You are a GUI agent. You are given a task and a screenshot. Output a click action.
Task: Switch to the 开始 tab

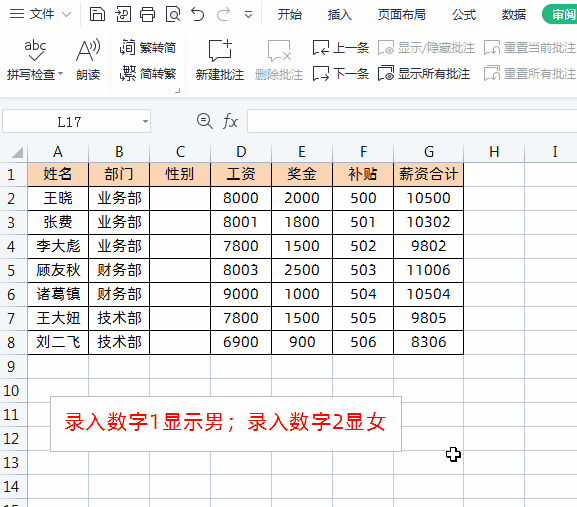[290, 15]
